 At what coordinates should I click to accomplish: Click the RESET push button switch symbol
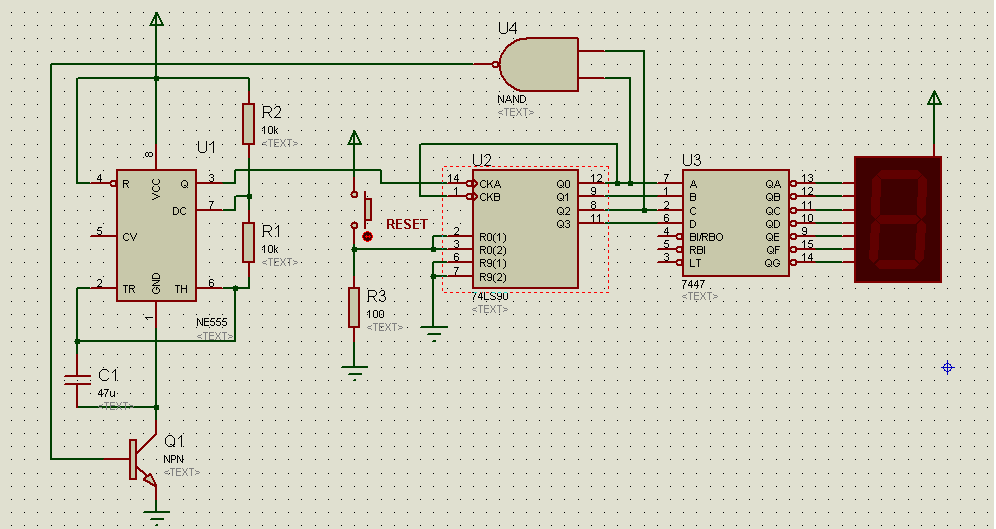click(x=361, y=210)
